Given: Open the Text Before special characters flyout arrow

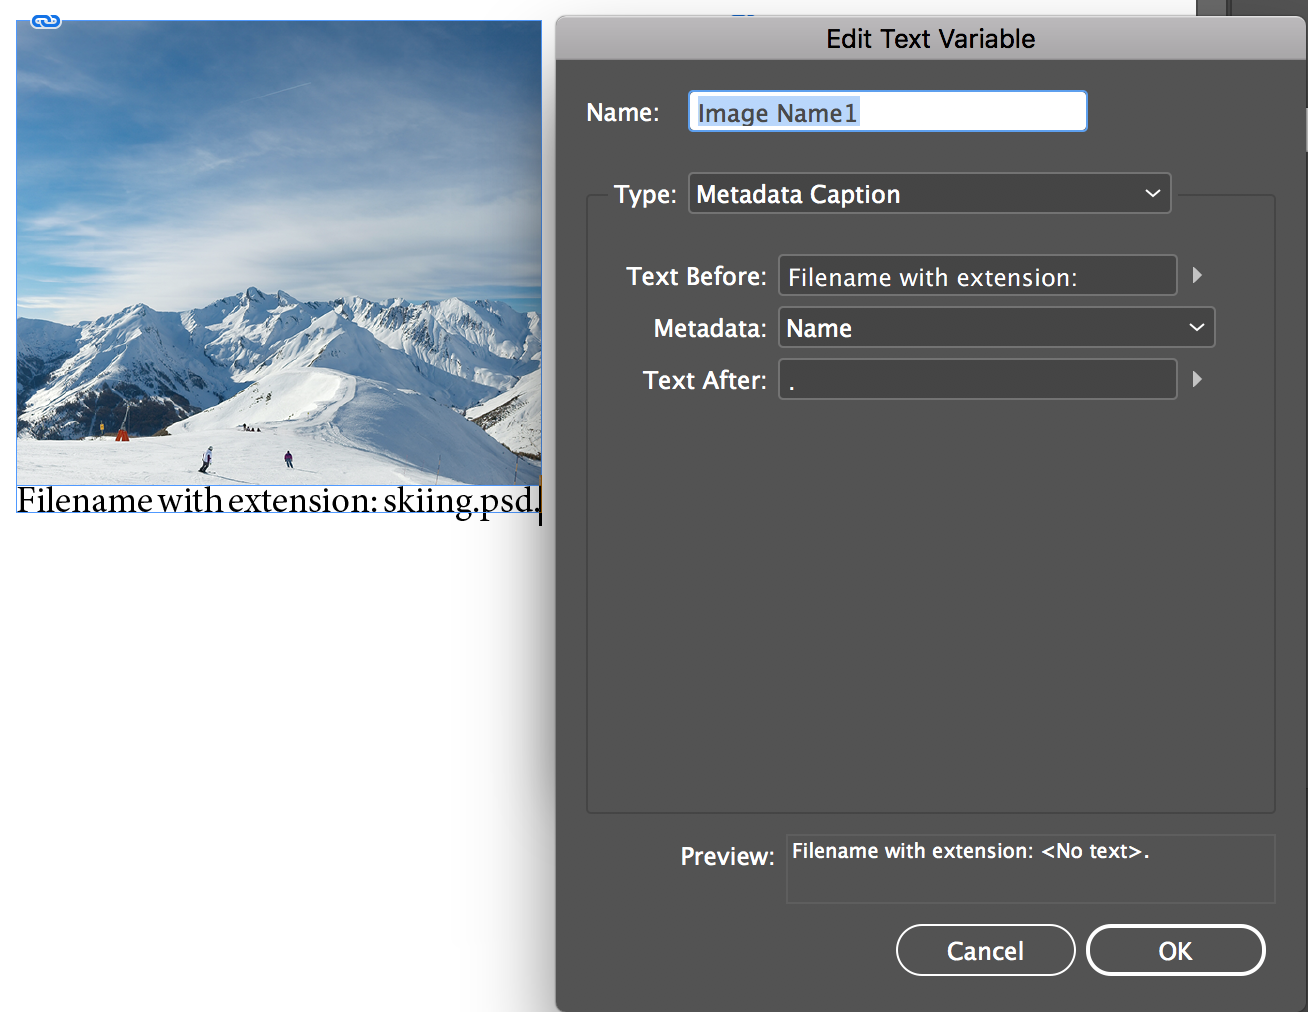Looking at the screenshot, I should tap(1197, 275).
